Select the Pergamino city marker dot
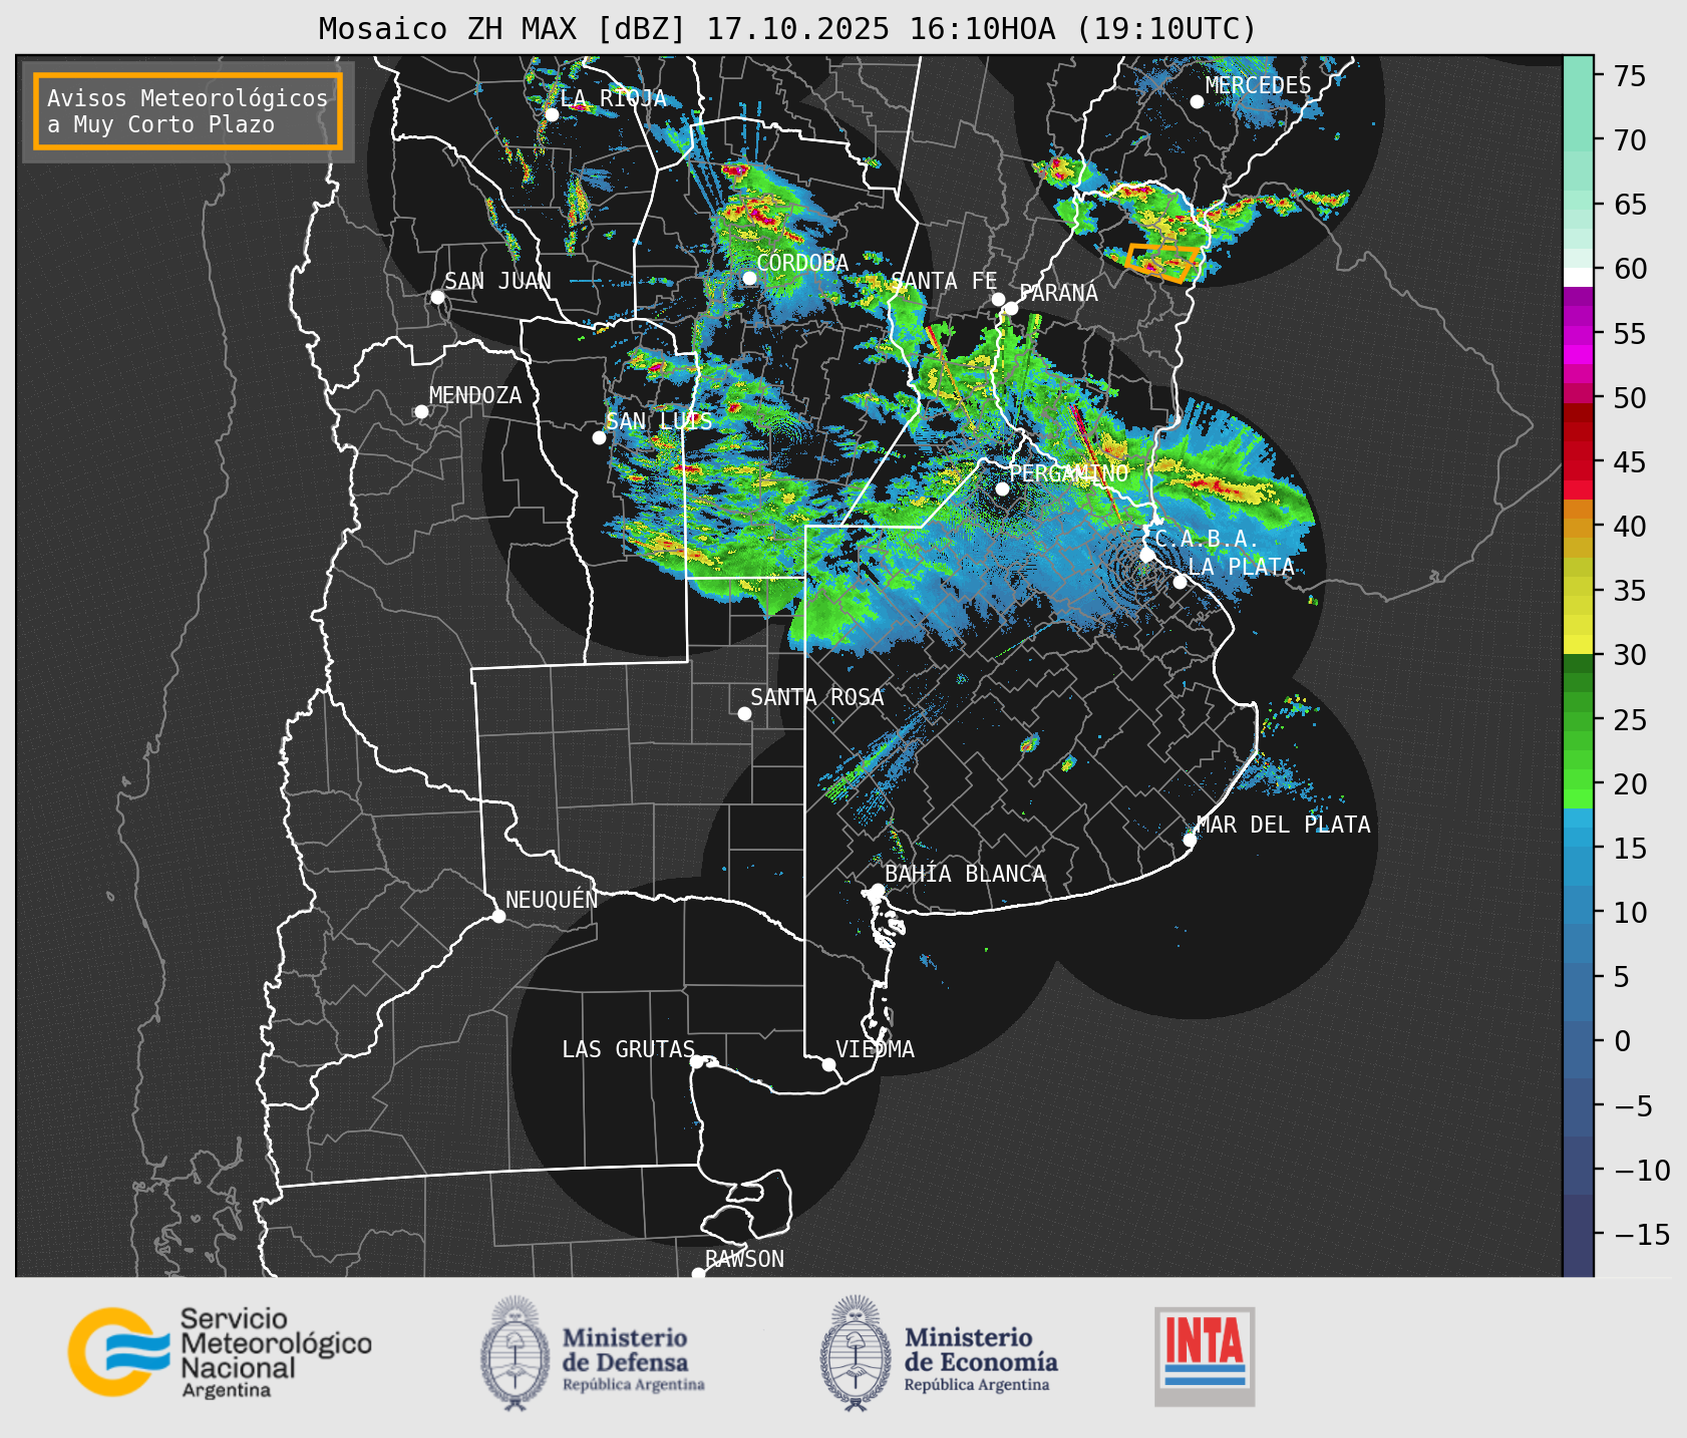 coord(1002,489)
